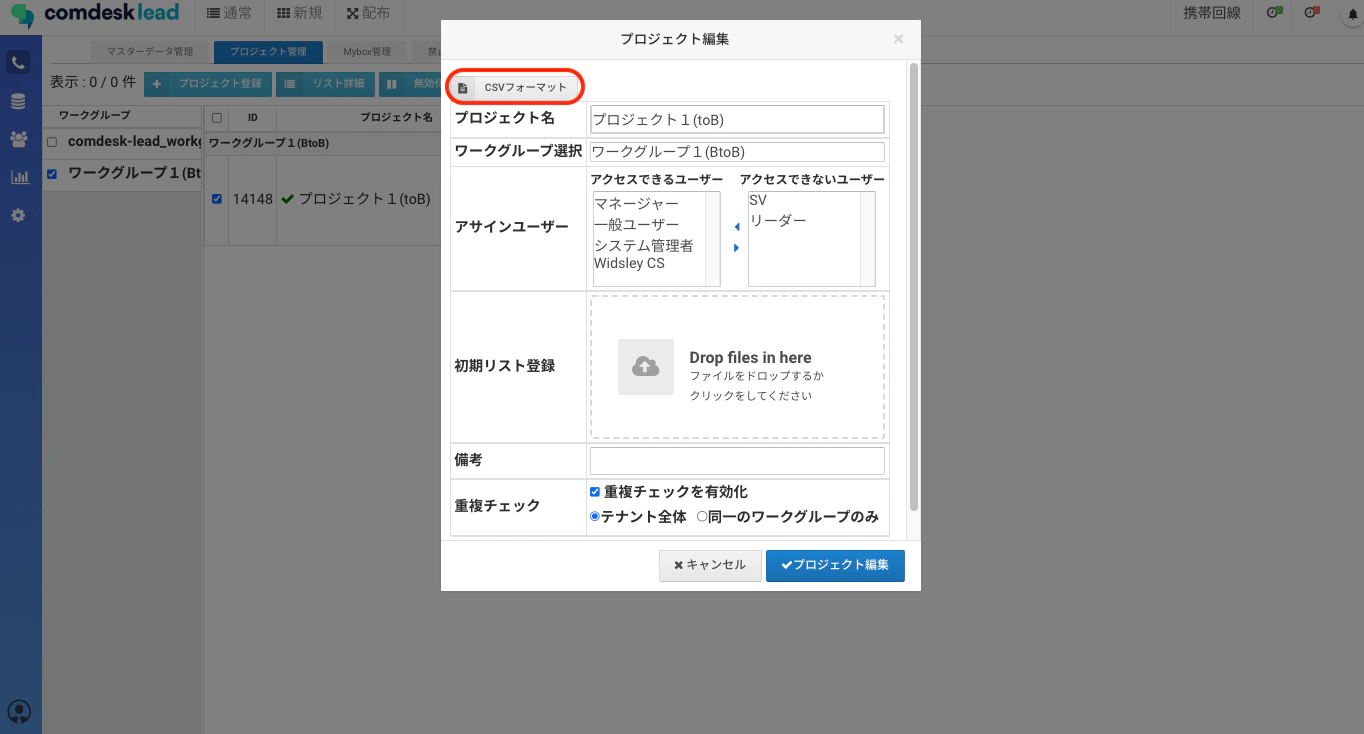Open the users group icon in the sidebar
The height and width of the screenshot is (734, 1364).
coord(18,139)
